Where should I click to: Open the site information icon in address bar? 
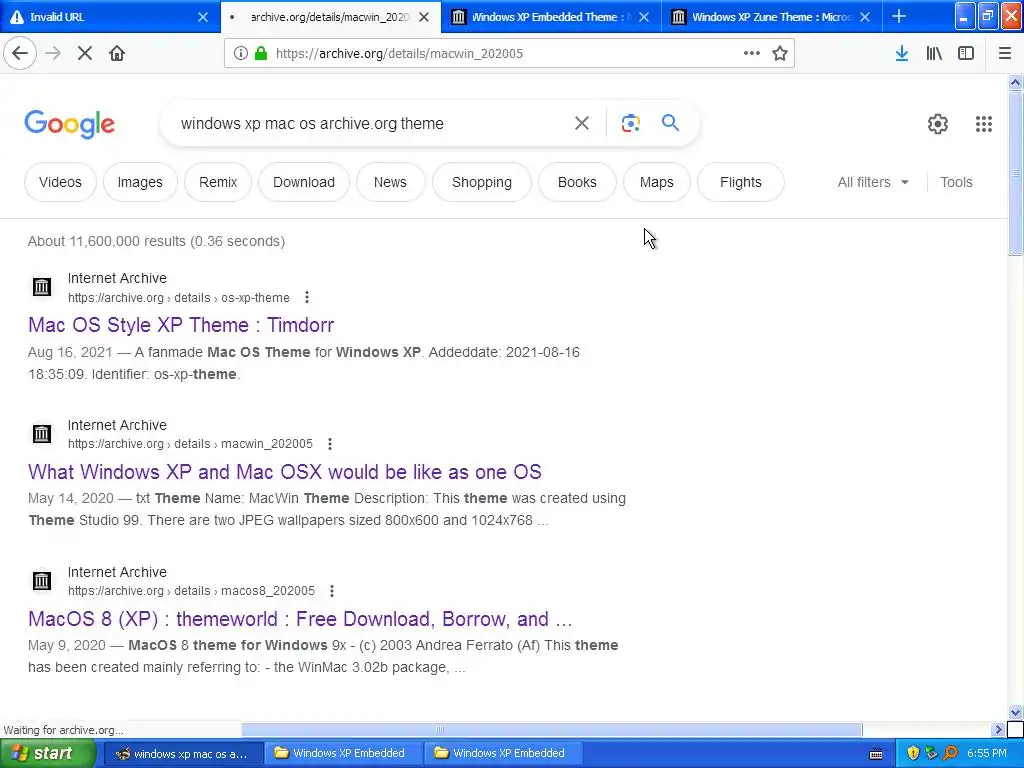pyautogui.click(x=240, y=54)
